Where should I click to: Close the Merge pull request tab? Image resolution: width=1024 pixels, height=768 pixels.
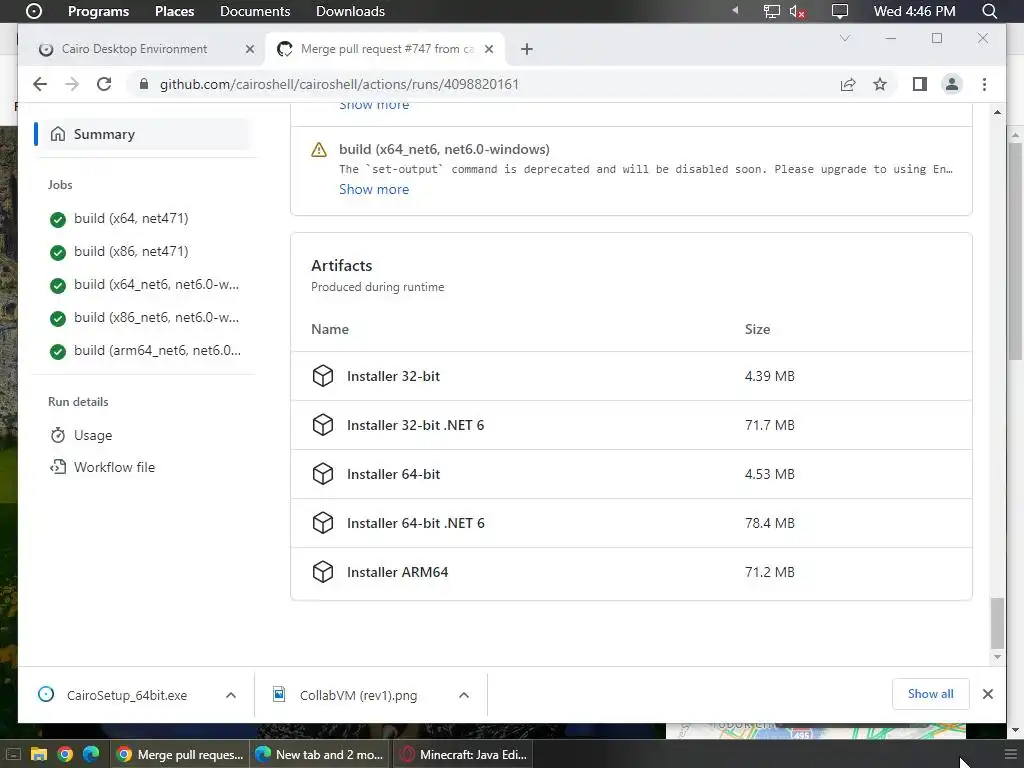click(489, 49)
